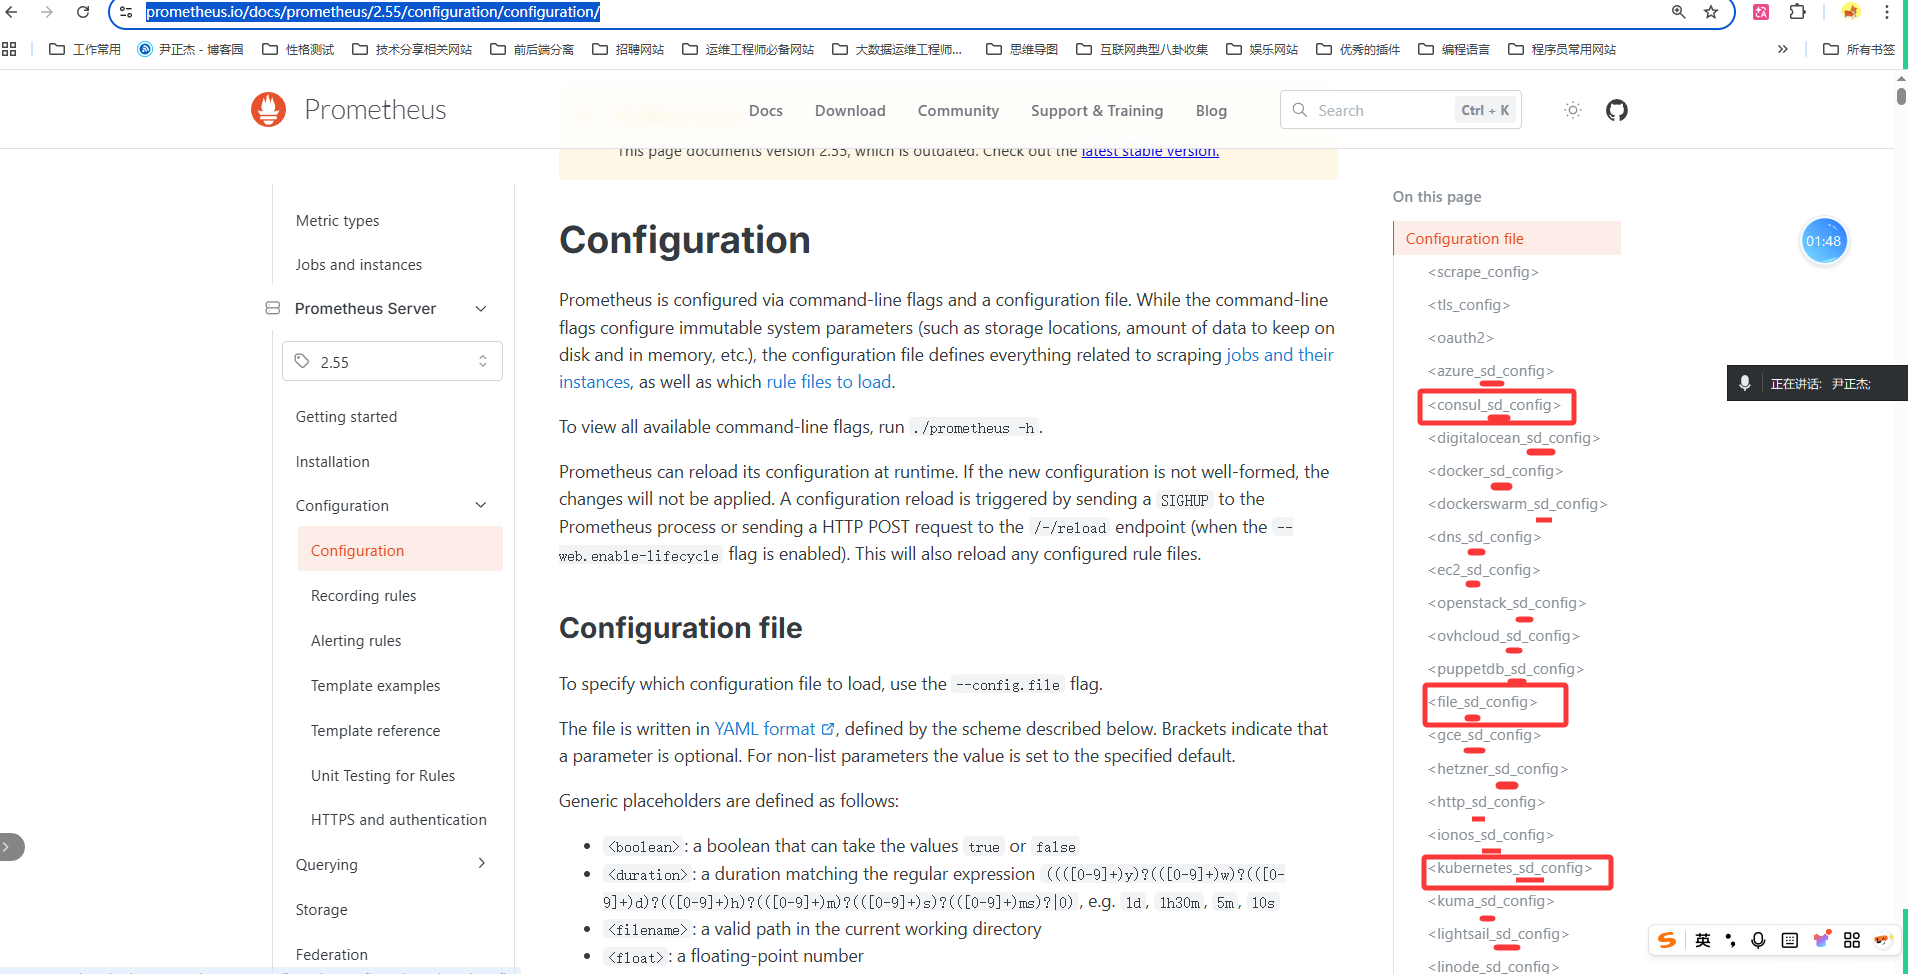Switch input language via the 英 indicator

(x=1703, y=940)
